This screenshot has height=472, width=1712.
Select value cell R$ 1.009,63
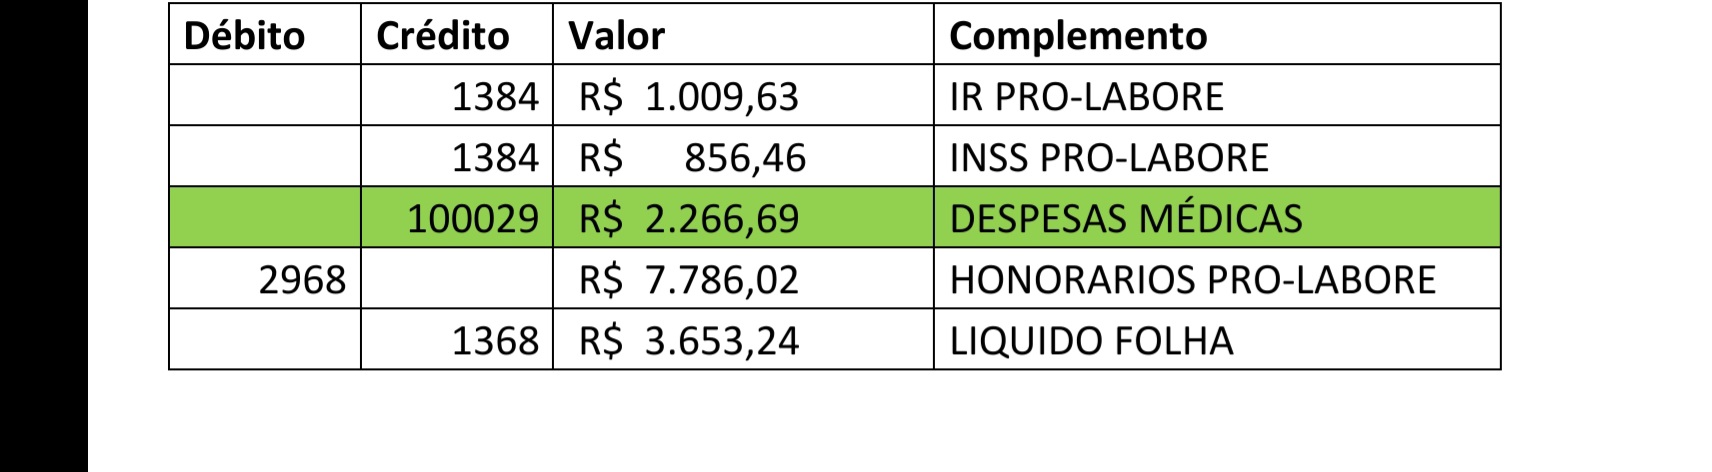click(743, 96)
